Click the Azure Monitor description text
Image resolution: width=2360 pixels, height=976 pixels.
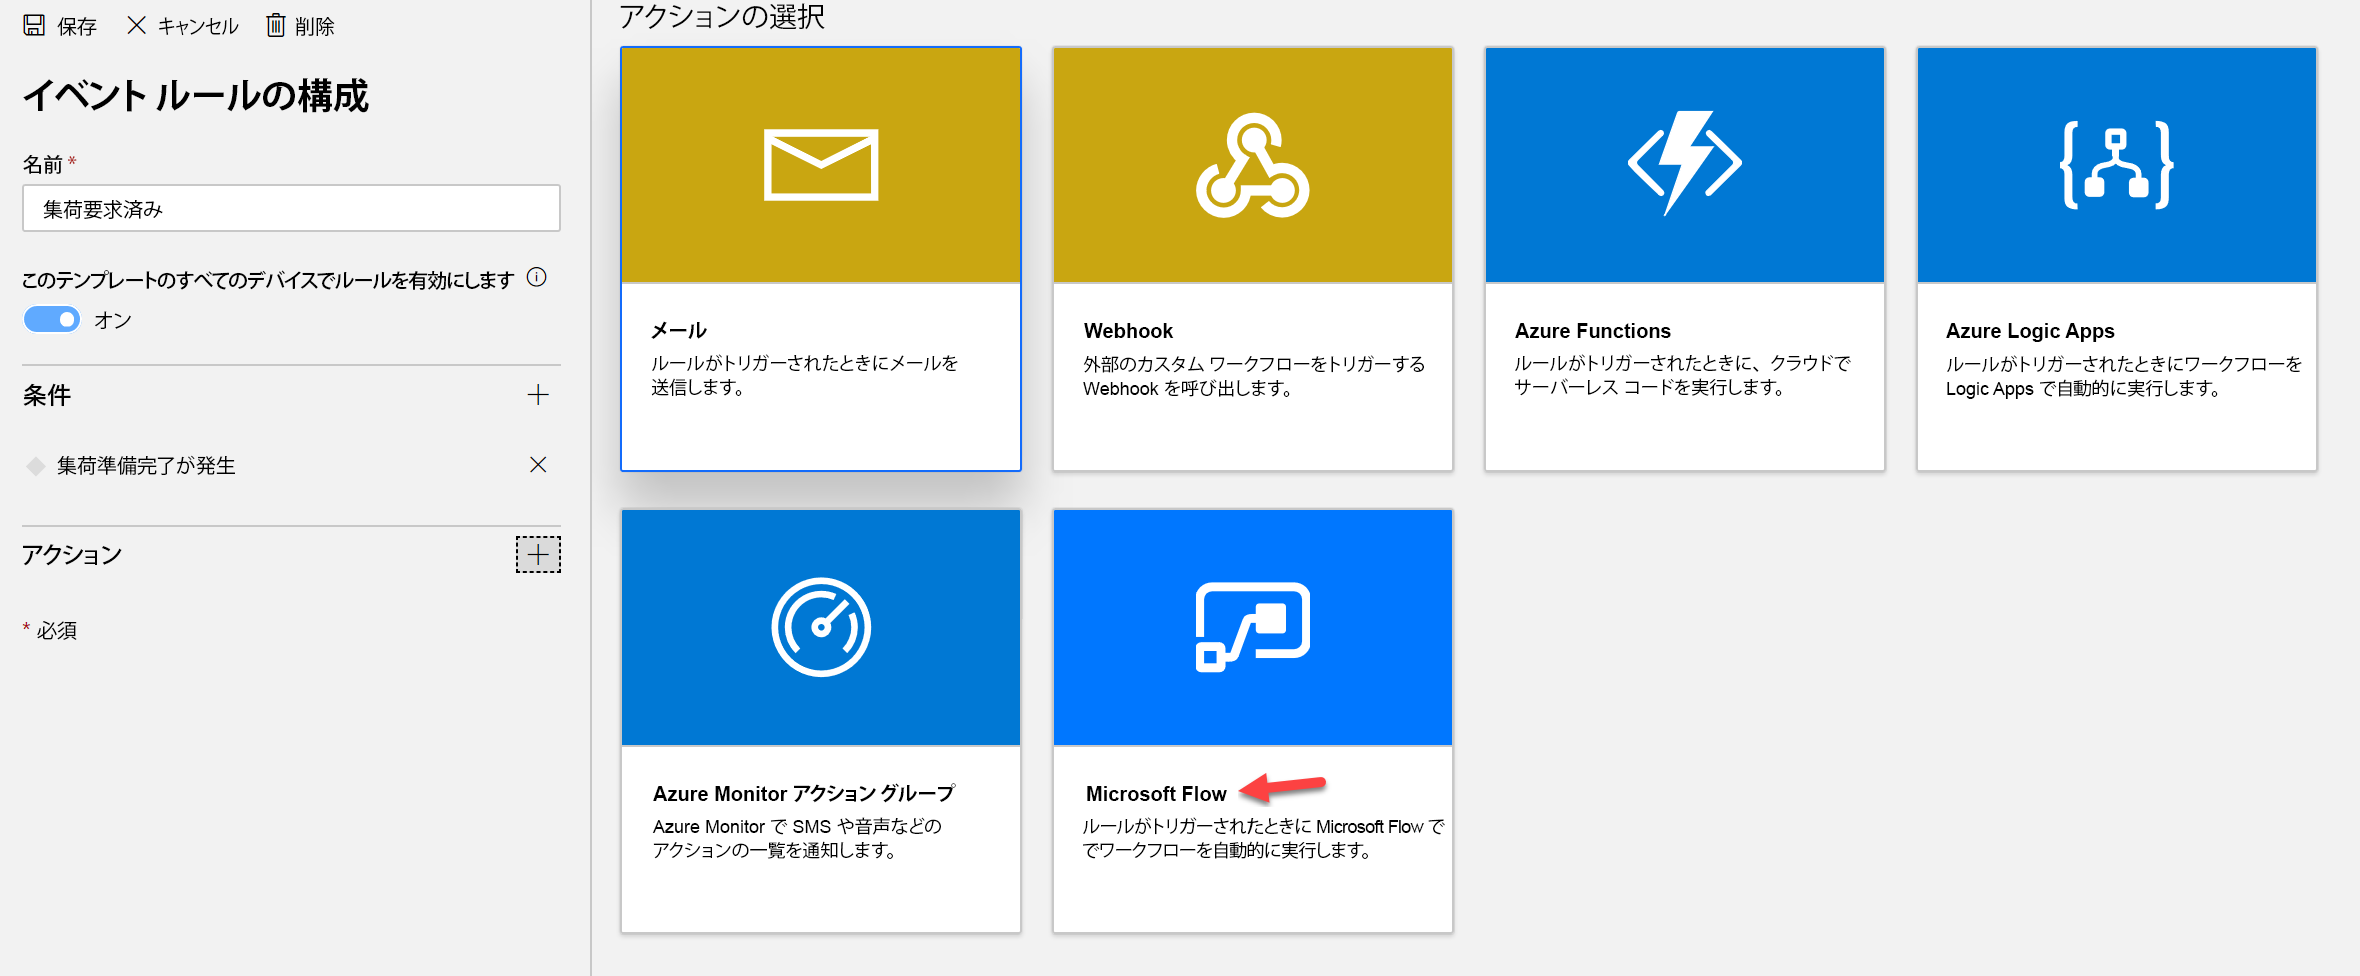point(797,838)
